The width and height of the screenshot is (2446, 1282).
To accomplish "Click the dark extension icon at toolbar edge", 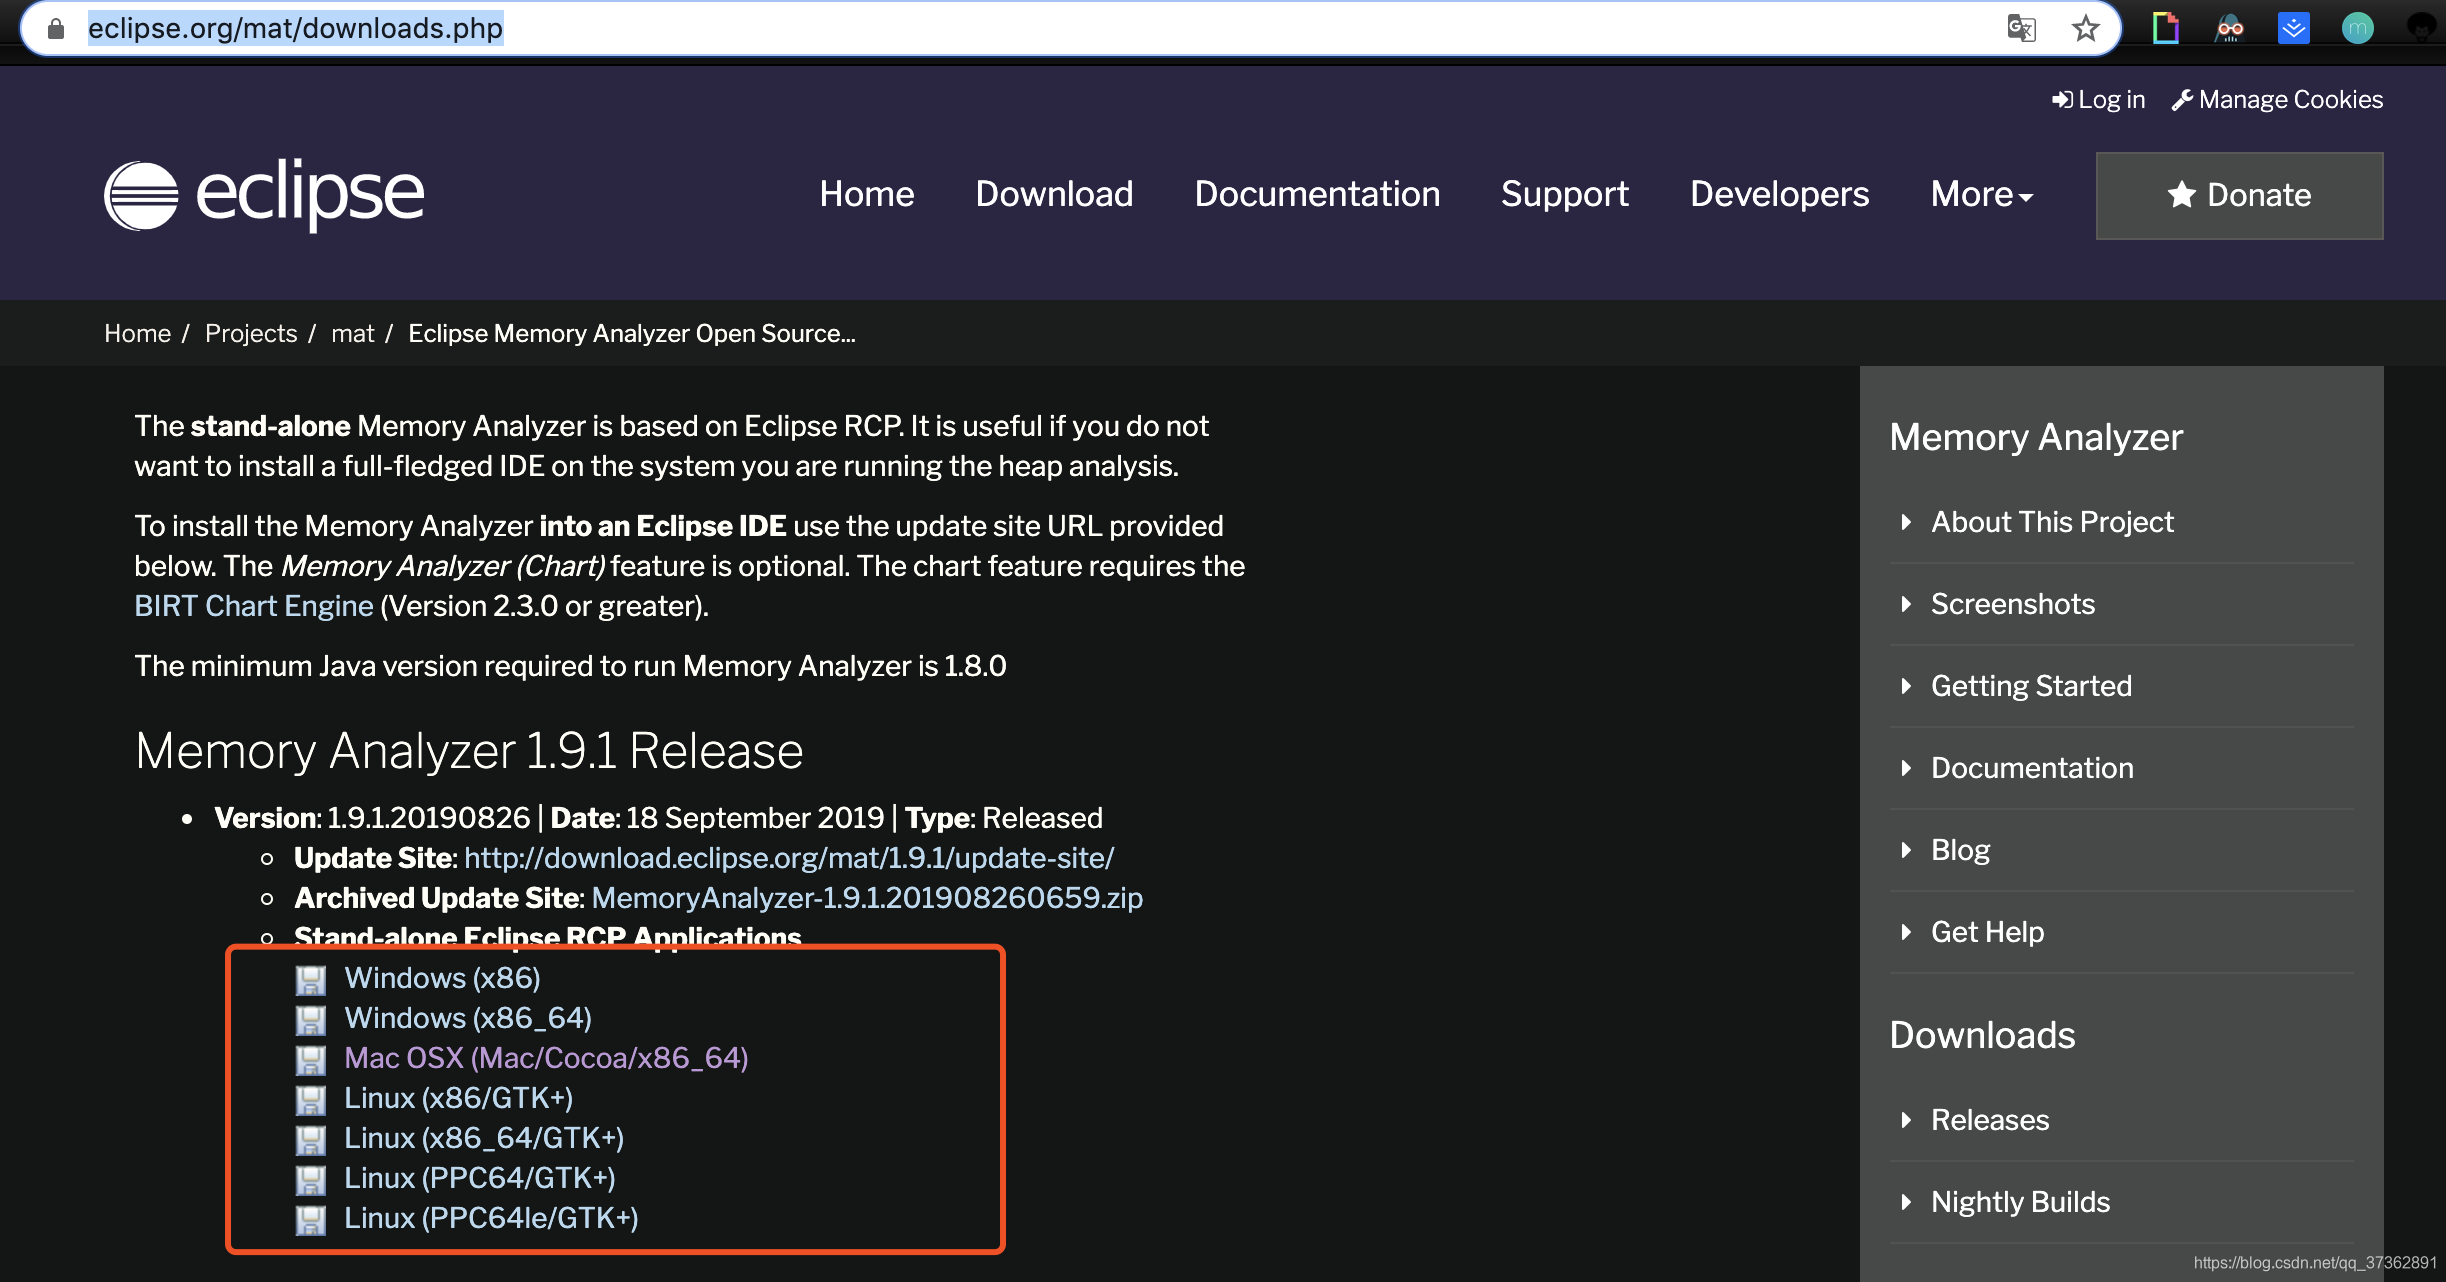I will pyautogui.click(x=2422, y=28).
